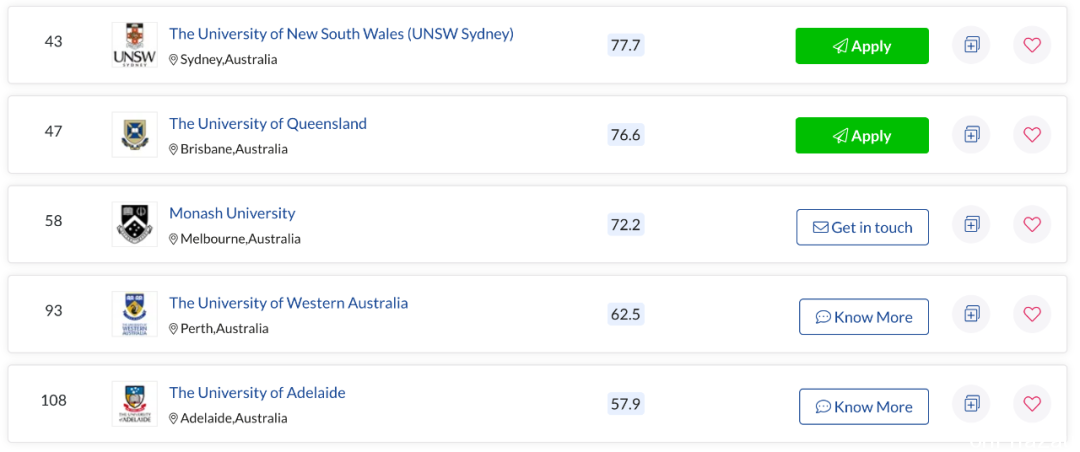Click the UNSW Sydney logo thumbnail
The image size is (1080, 452).
click(x=134, y=45)
